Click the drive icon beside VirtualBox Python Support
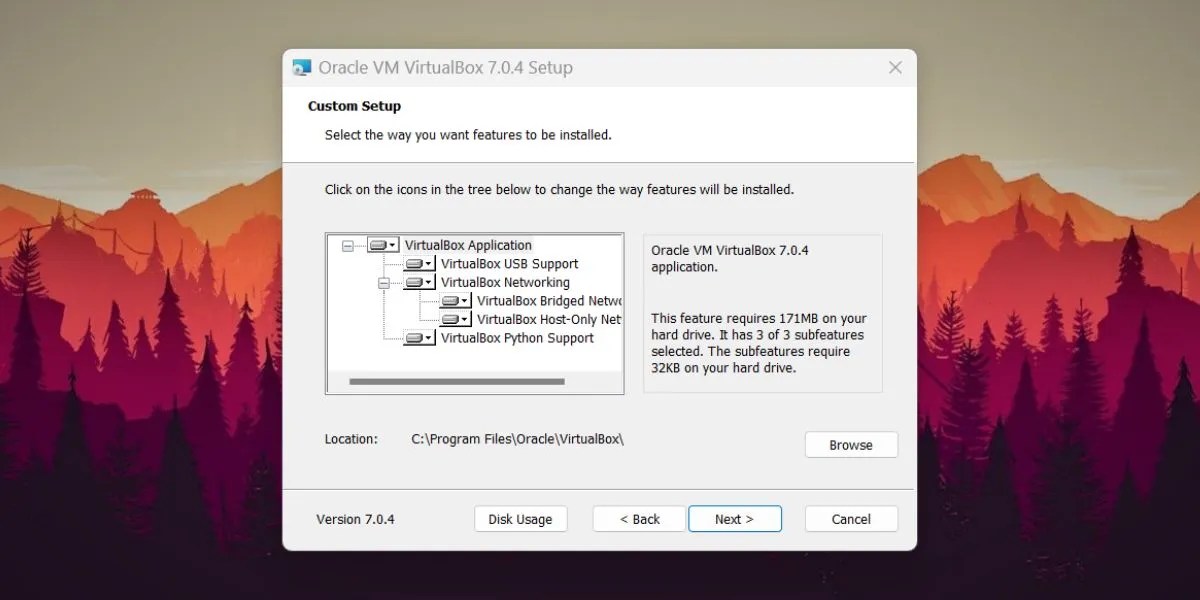 click(417, 338)
